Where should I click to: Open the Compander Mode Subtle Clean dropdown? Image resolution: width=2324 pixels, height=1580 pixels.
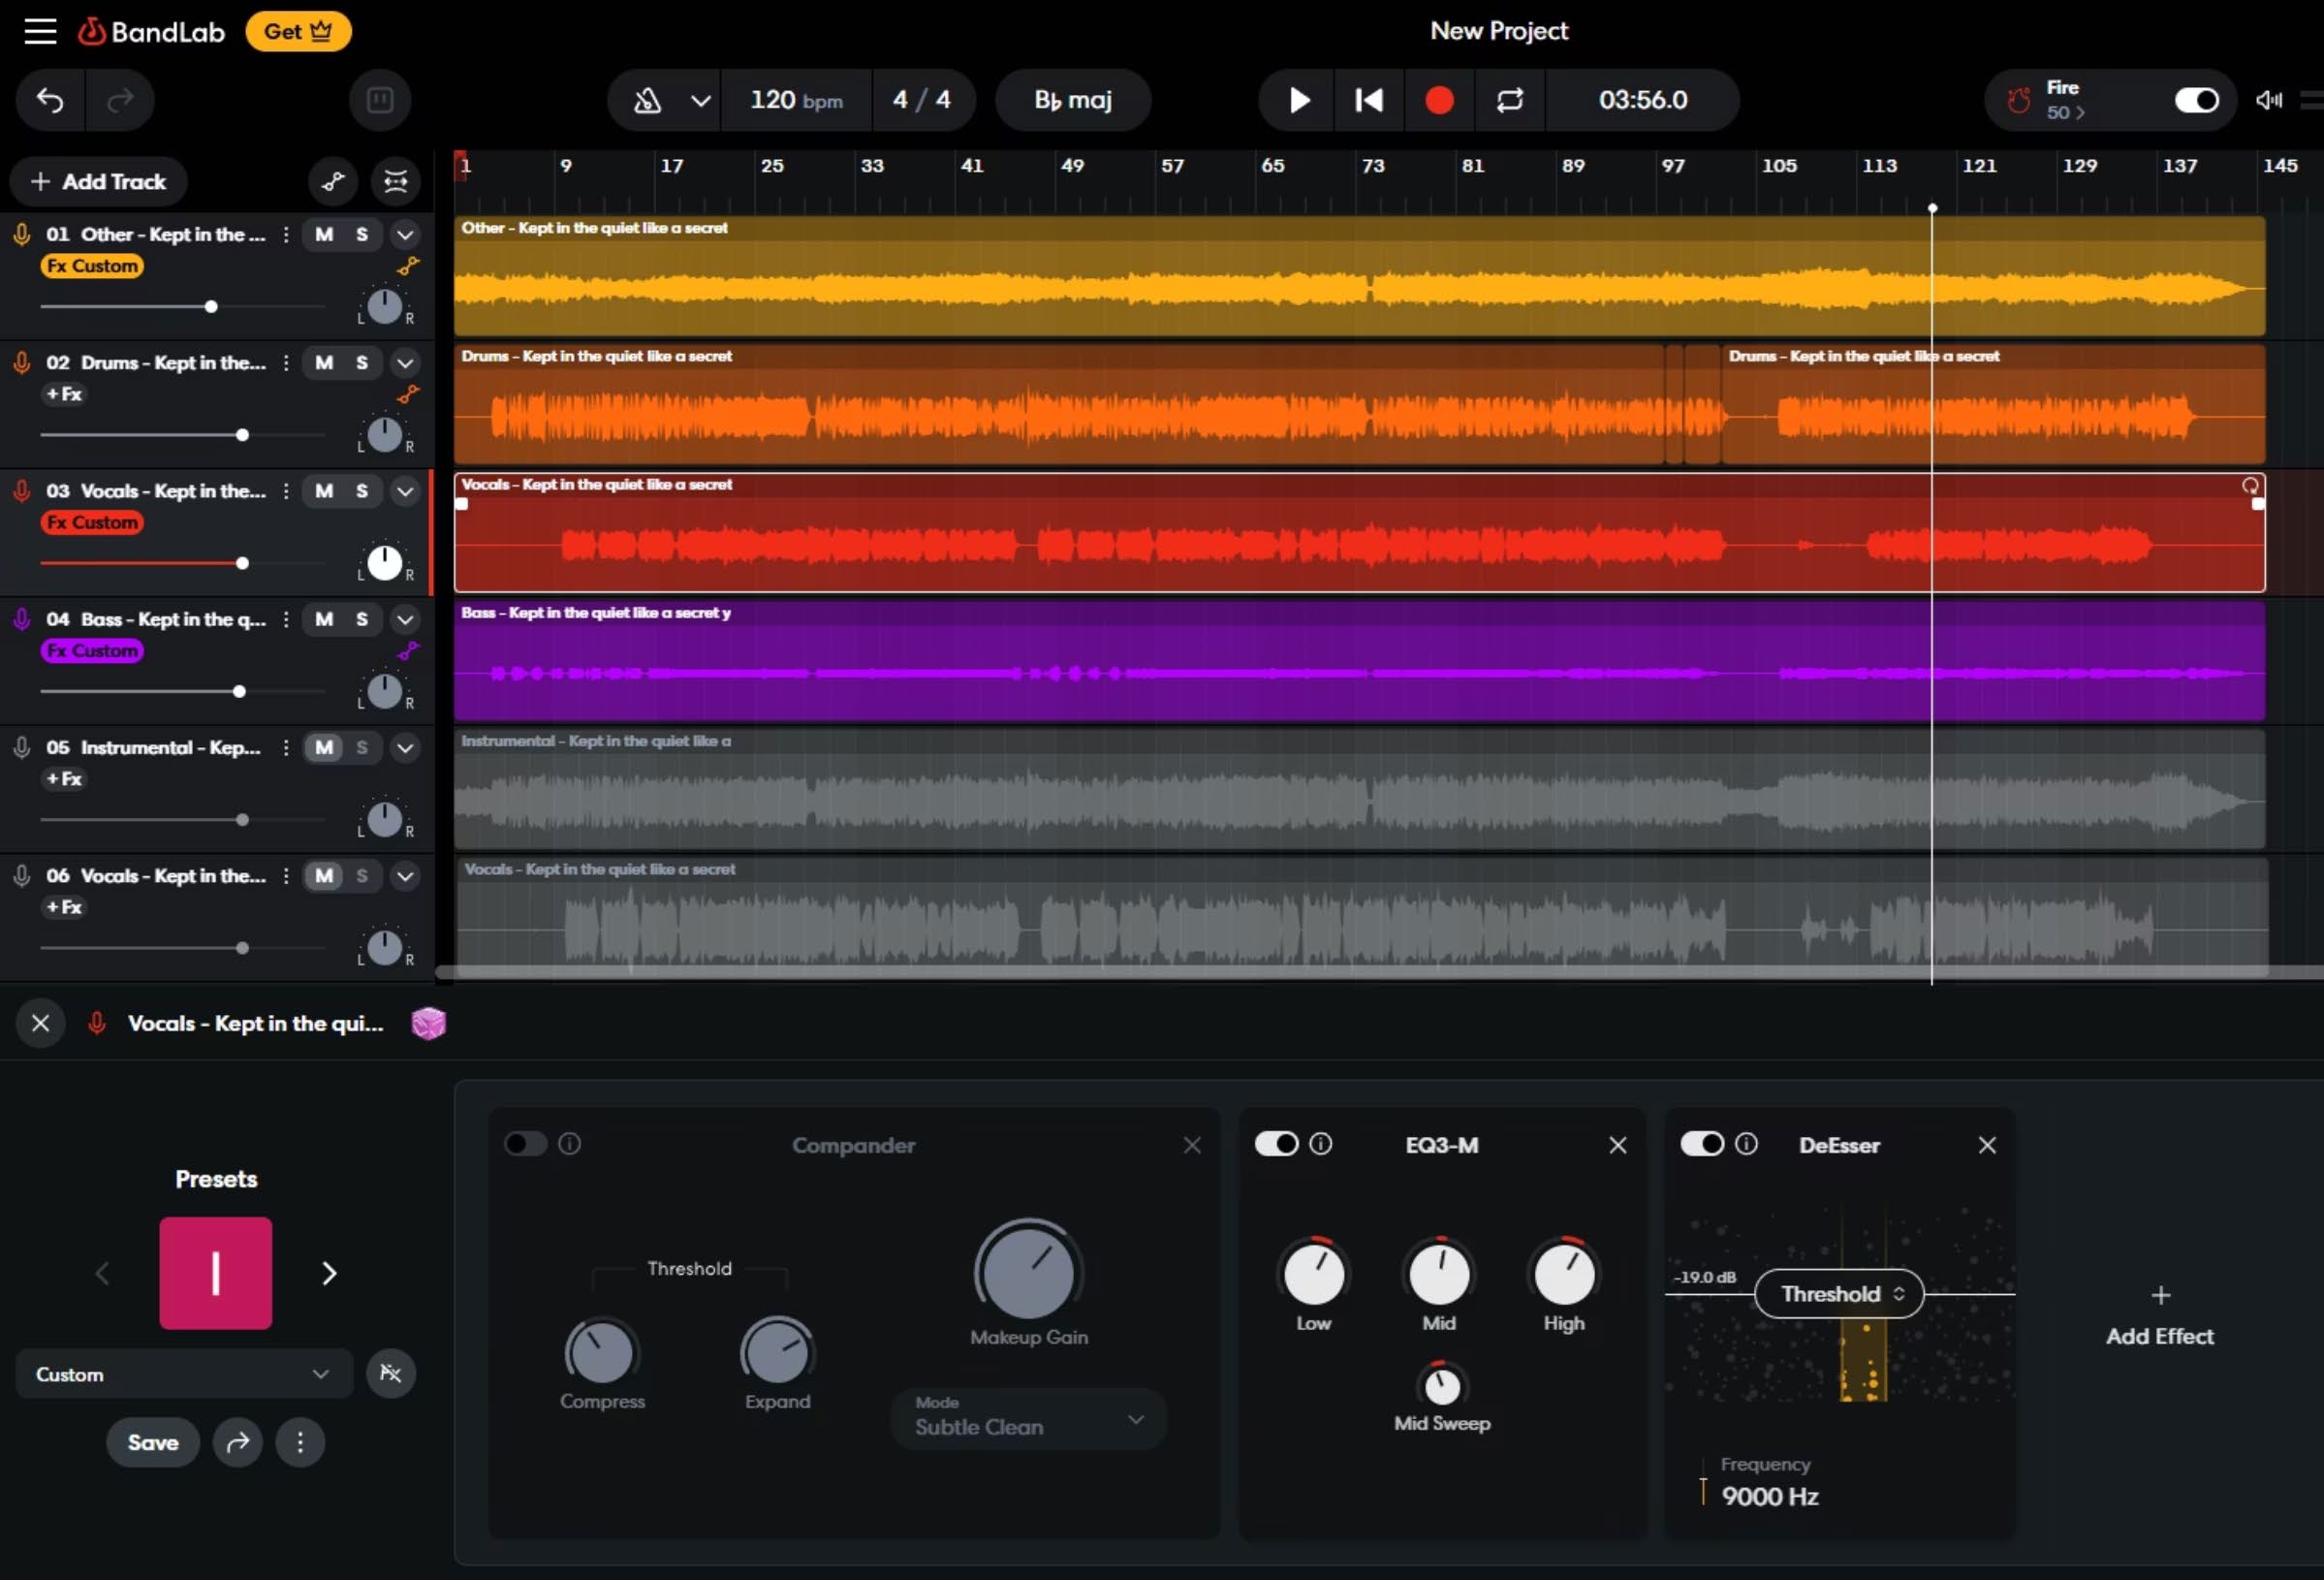pyautogui.click(x=1028, y=1418)
